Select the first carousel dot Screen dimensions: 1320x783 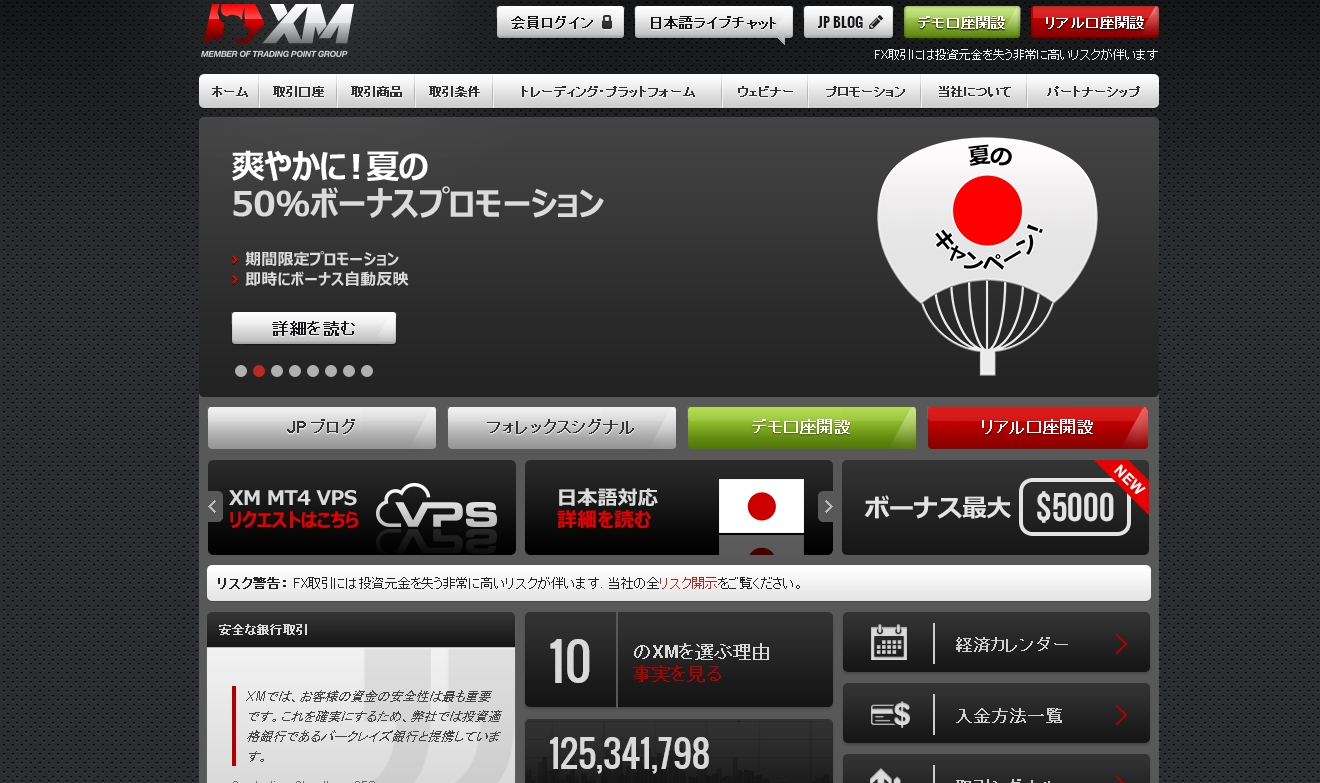point(241,371)
